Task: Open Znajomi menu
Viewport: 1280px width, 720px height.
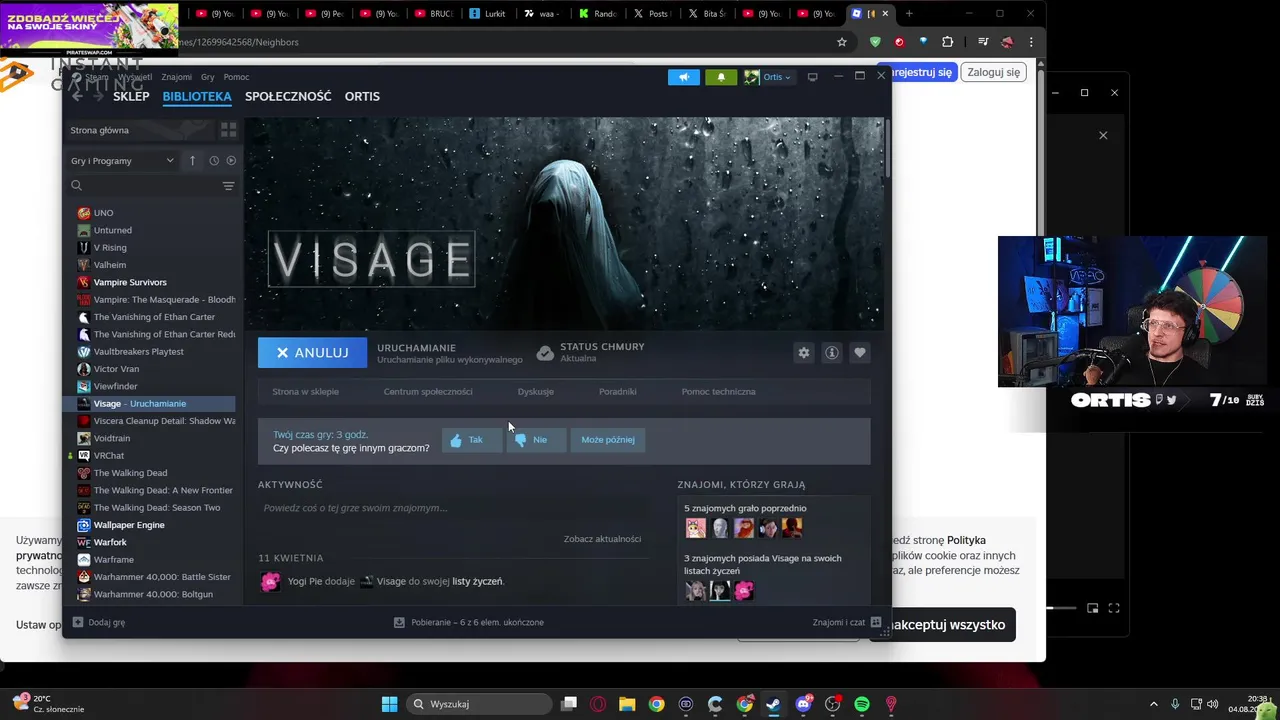Action: 176,77
